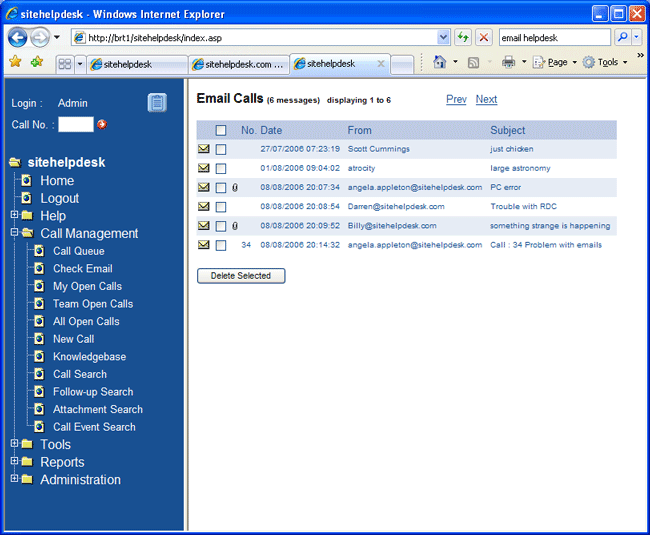Open the New Call link
650x535 pixels.
click(x=73, y=339)
